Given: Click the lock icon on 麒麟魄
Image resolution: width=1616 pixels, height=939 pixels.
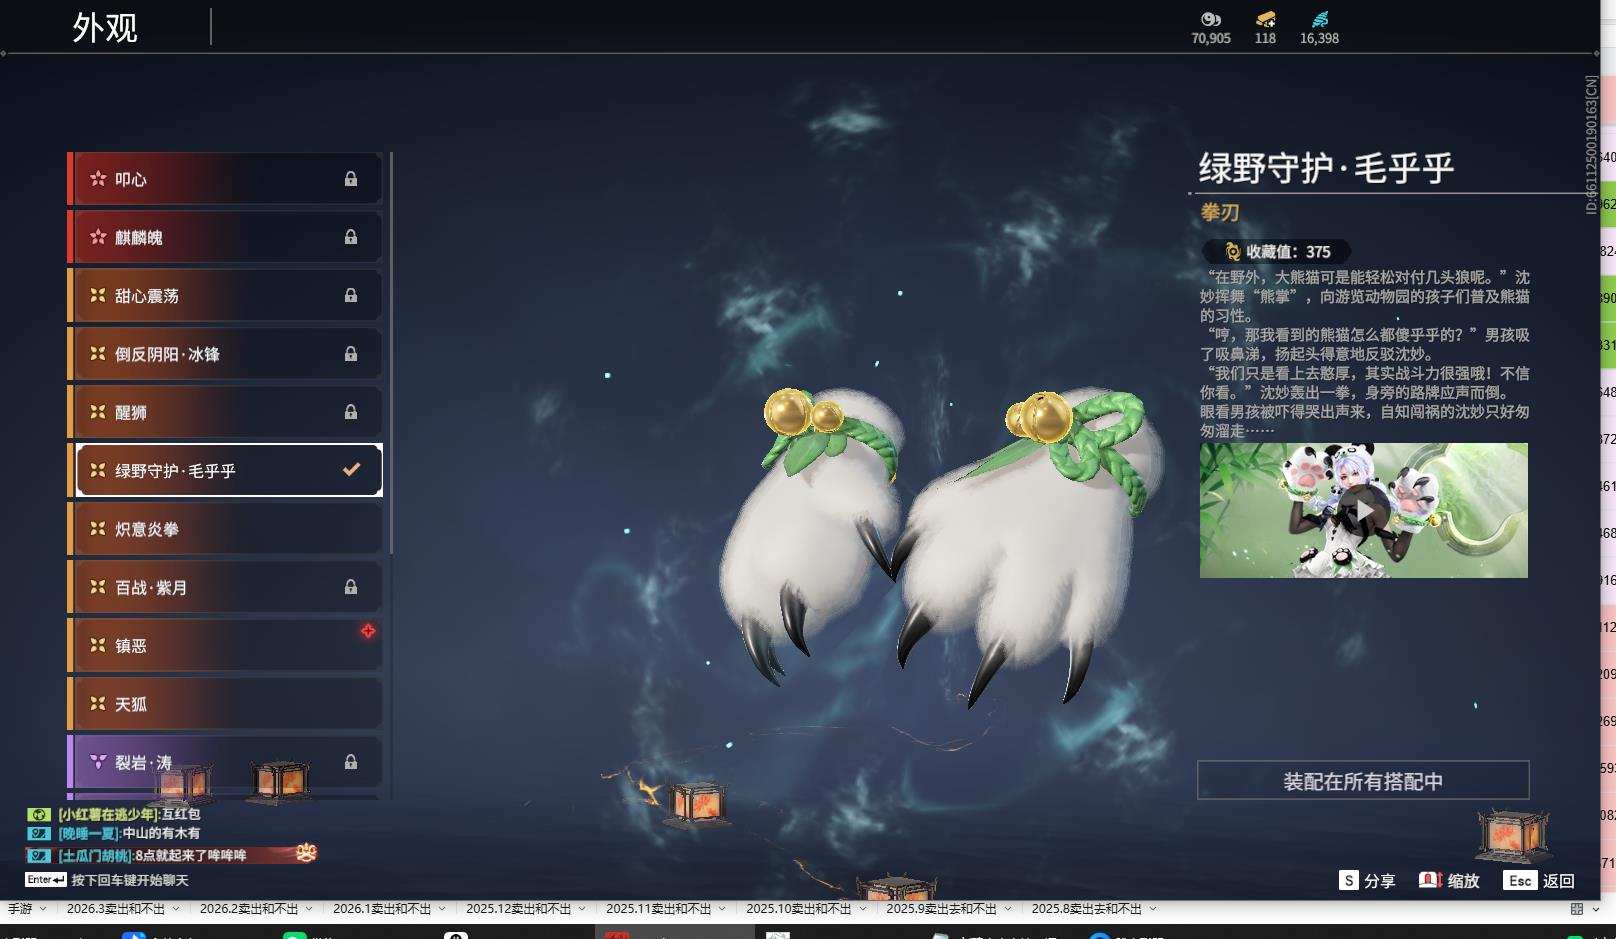Looking at the screenshot, I should pyautogui.click(x=351, y=236).
